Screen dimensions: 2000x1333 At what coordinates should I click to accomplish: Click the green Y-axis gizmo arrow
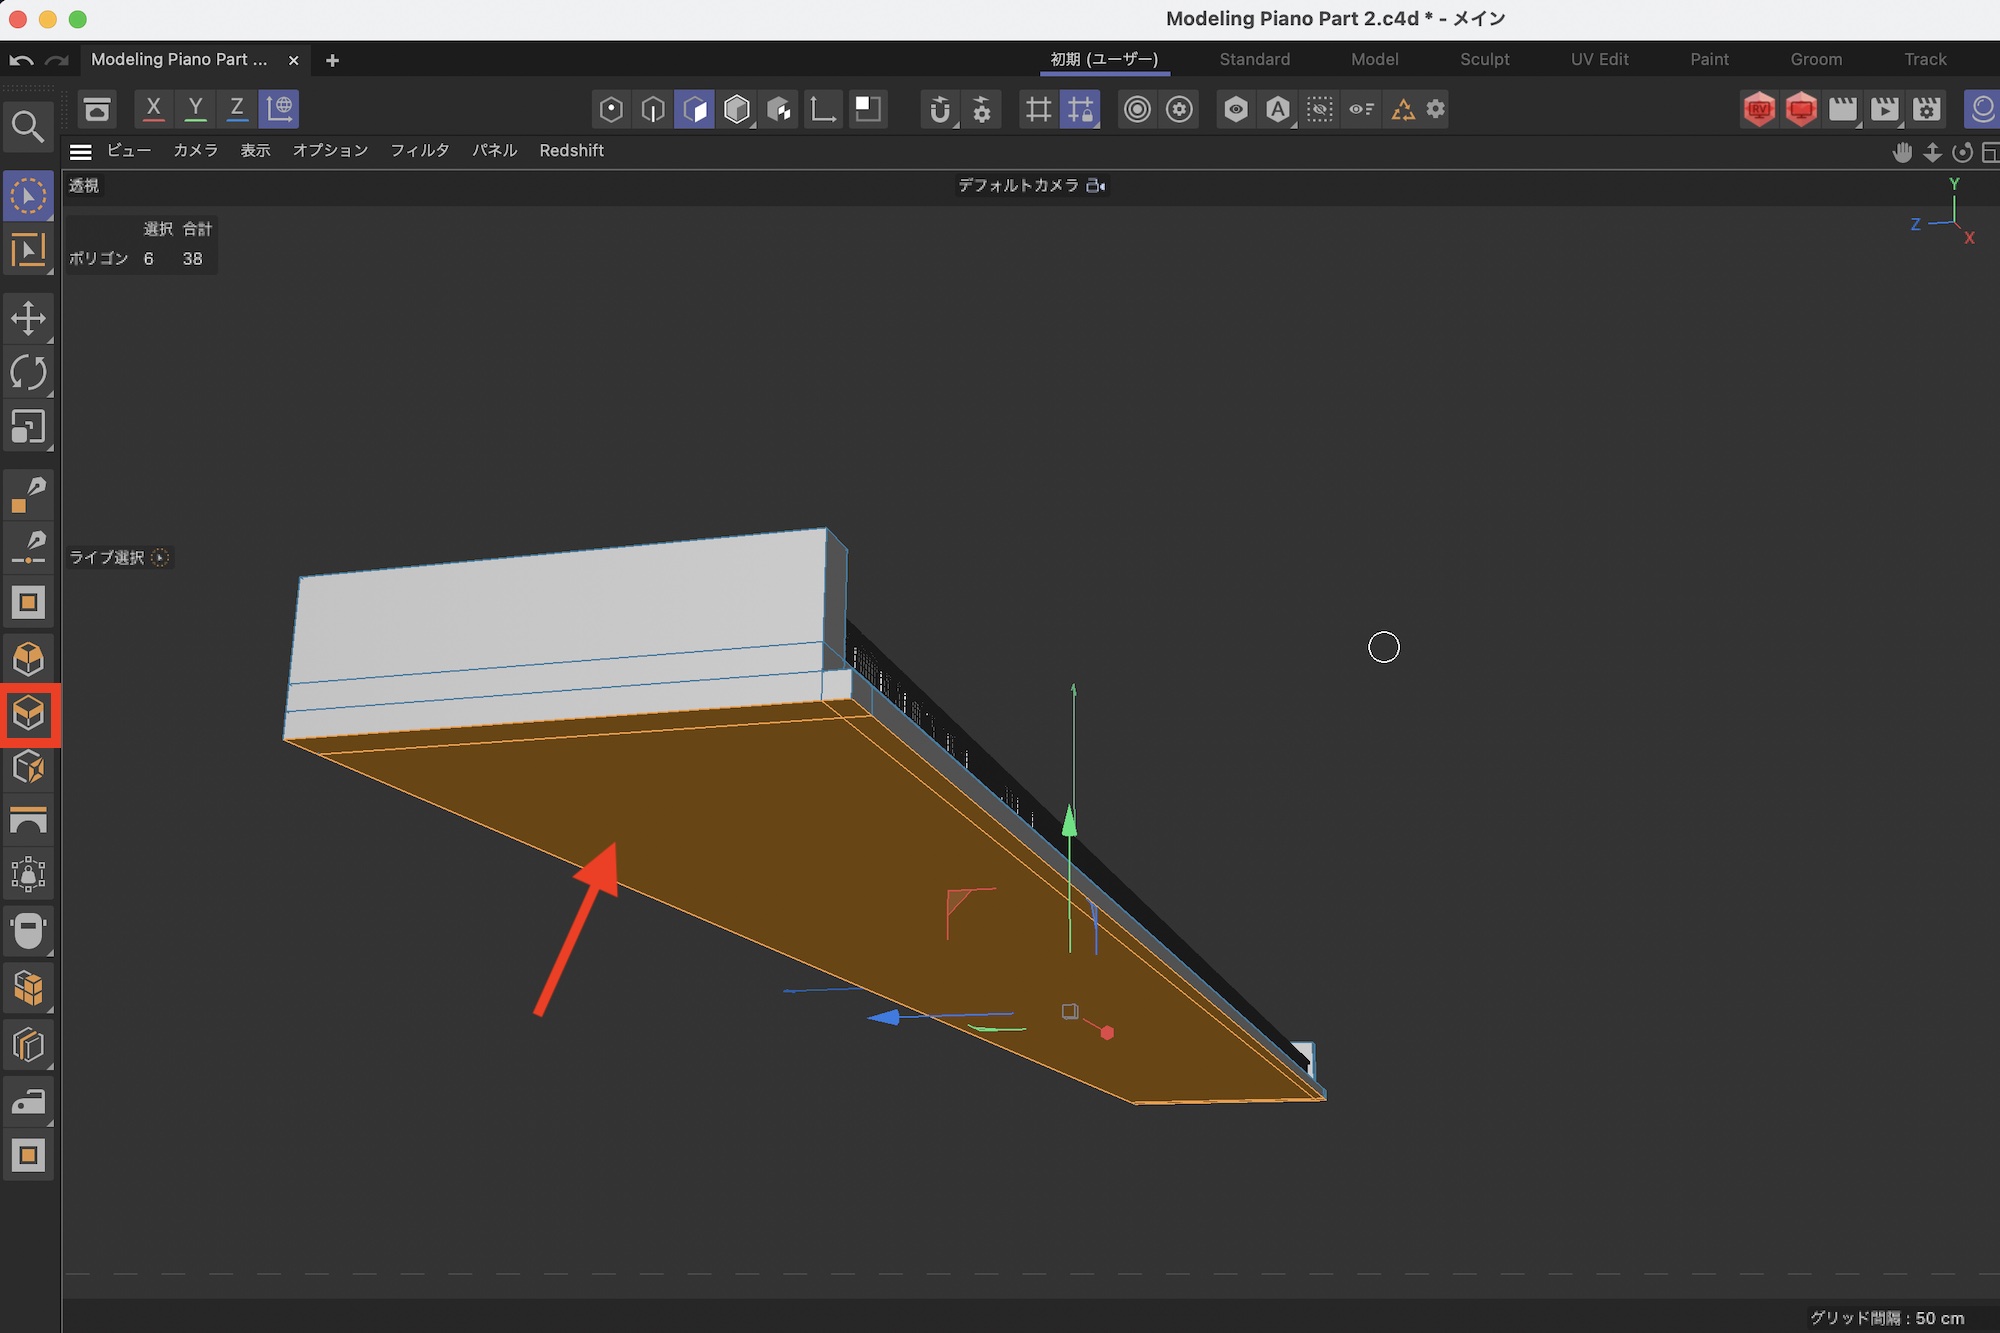[1069, 822]
